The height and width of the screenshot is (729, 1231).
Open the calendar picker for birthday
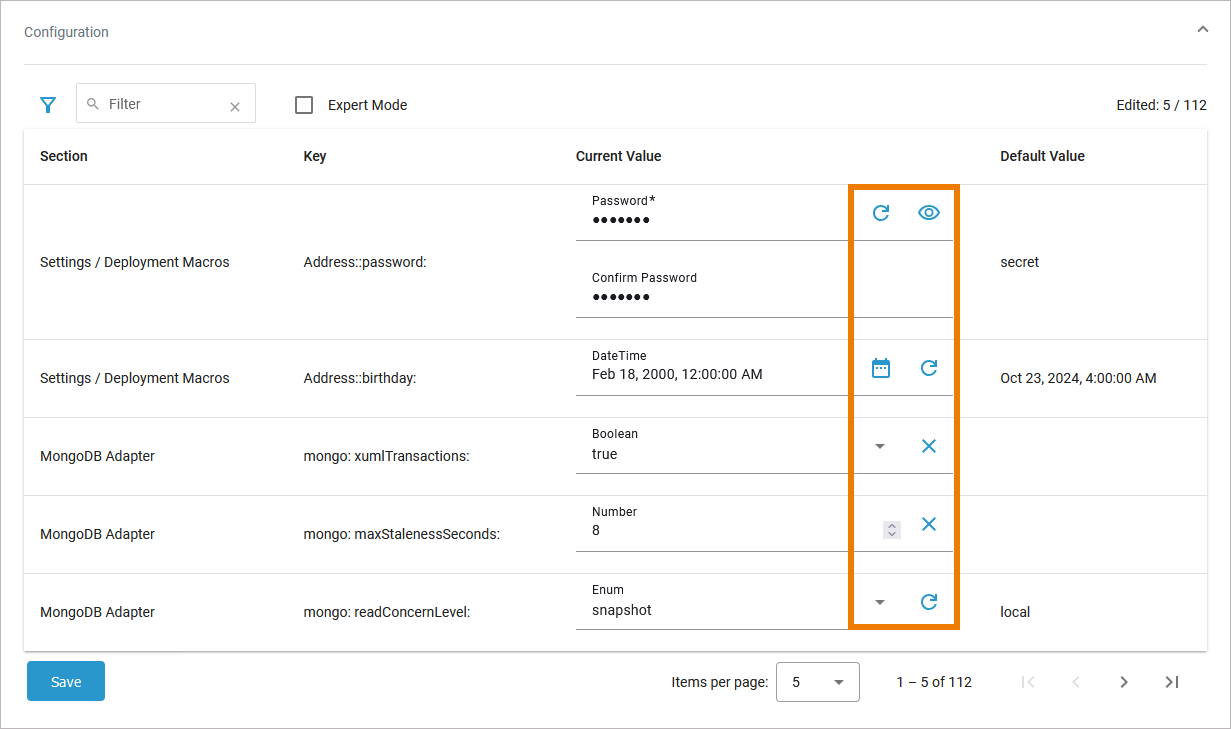point(881,368)
